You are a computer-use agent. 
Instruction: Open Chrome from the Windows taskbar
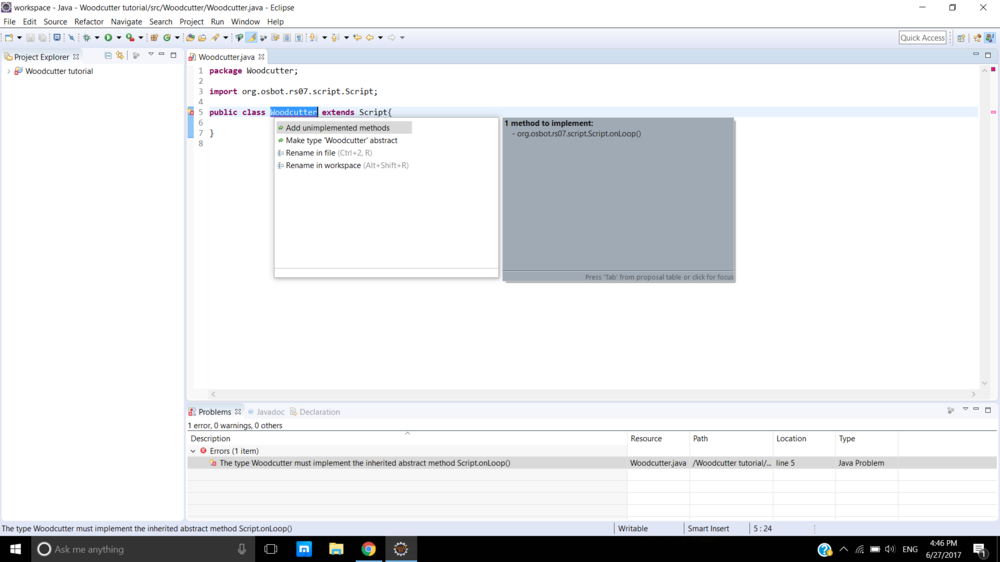pos(369,549)
